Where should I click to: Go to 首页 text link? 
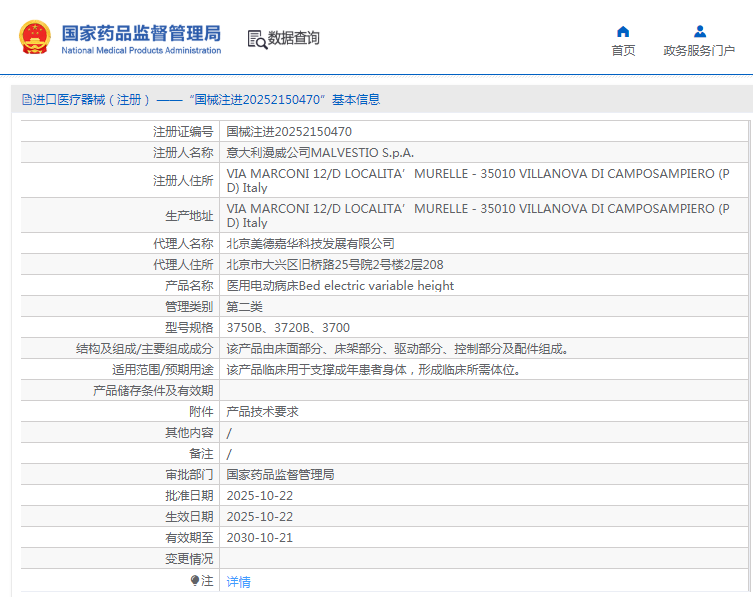point(623,50)
